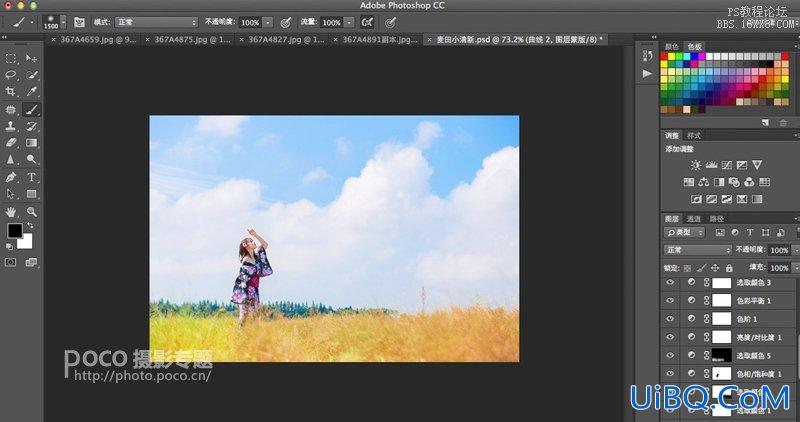Hide the 亮度/对比度 1 layer

tap(670, 337)
